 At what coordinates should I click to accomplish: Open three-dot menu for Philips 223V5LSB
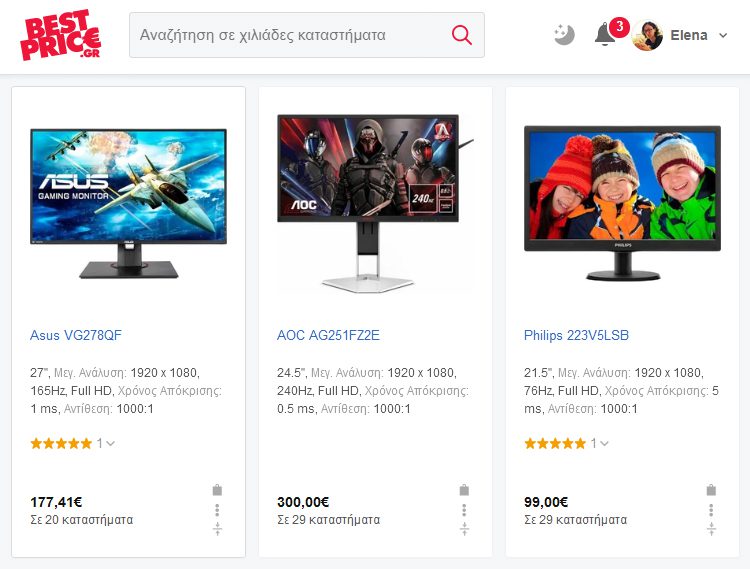(711, 510)
